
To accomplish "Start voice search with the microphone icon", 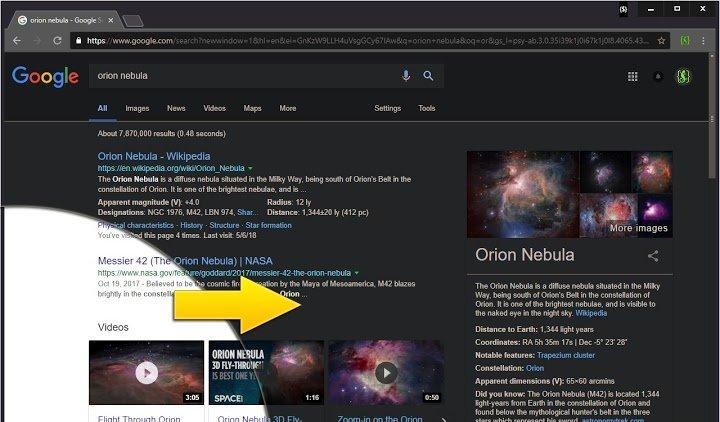I will click(405, 76).
